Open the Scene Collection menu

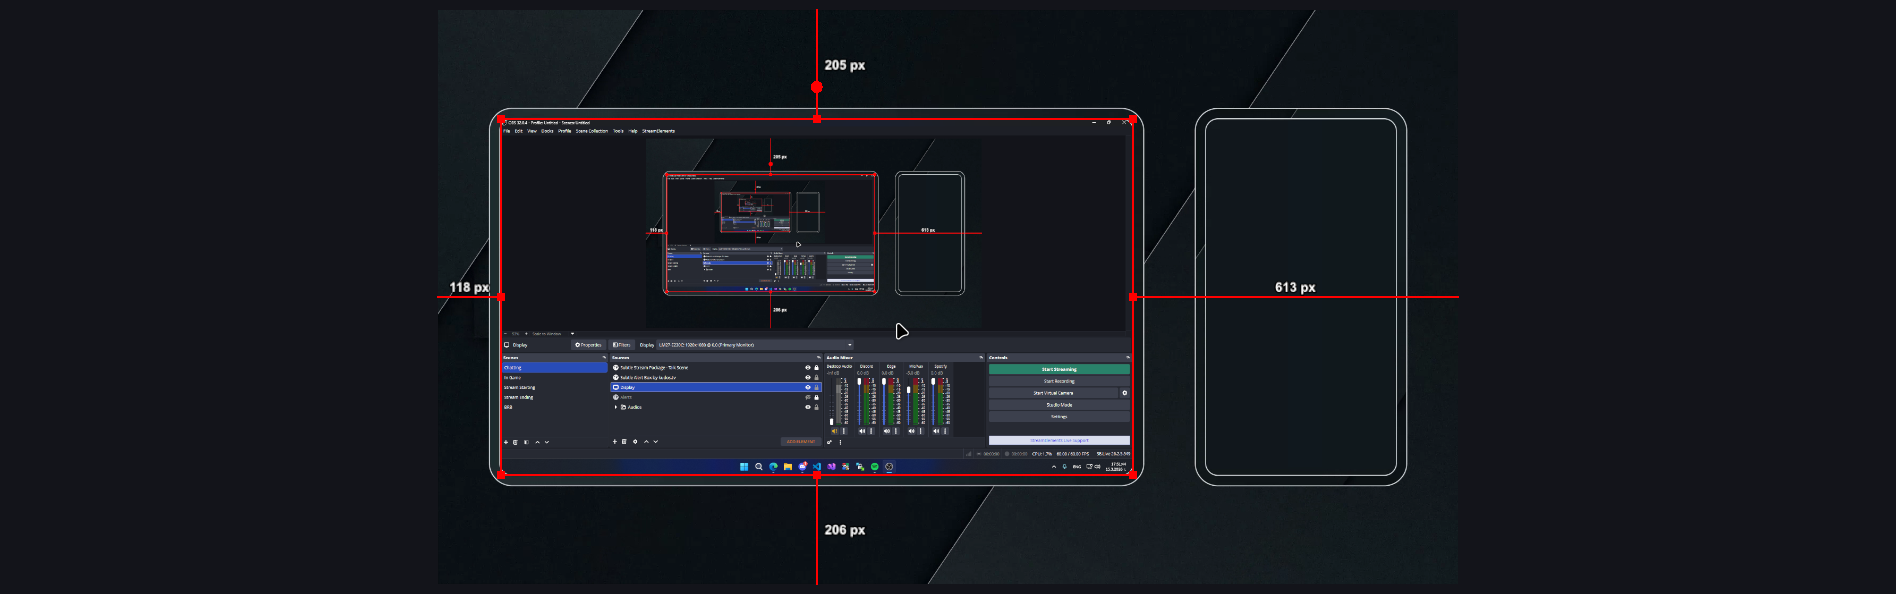pos(591,131)
